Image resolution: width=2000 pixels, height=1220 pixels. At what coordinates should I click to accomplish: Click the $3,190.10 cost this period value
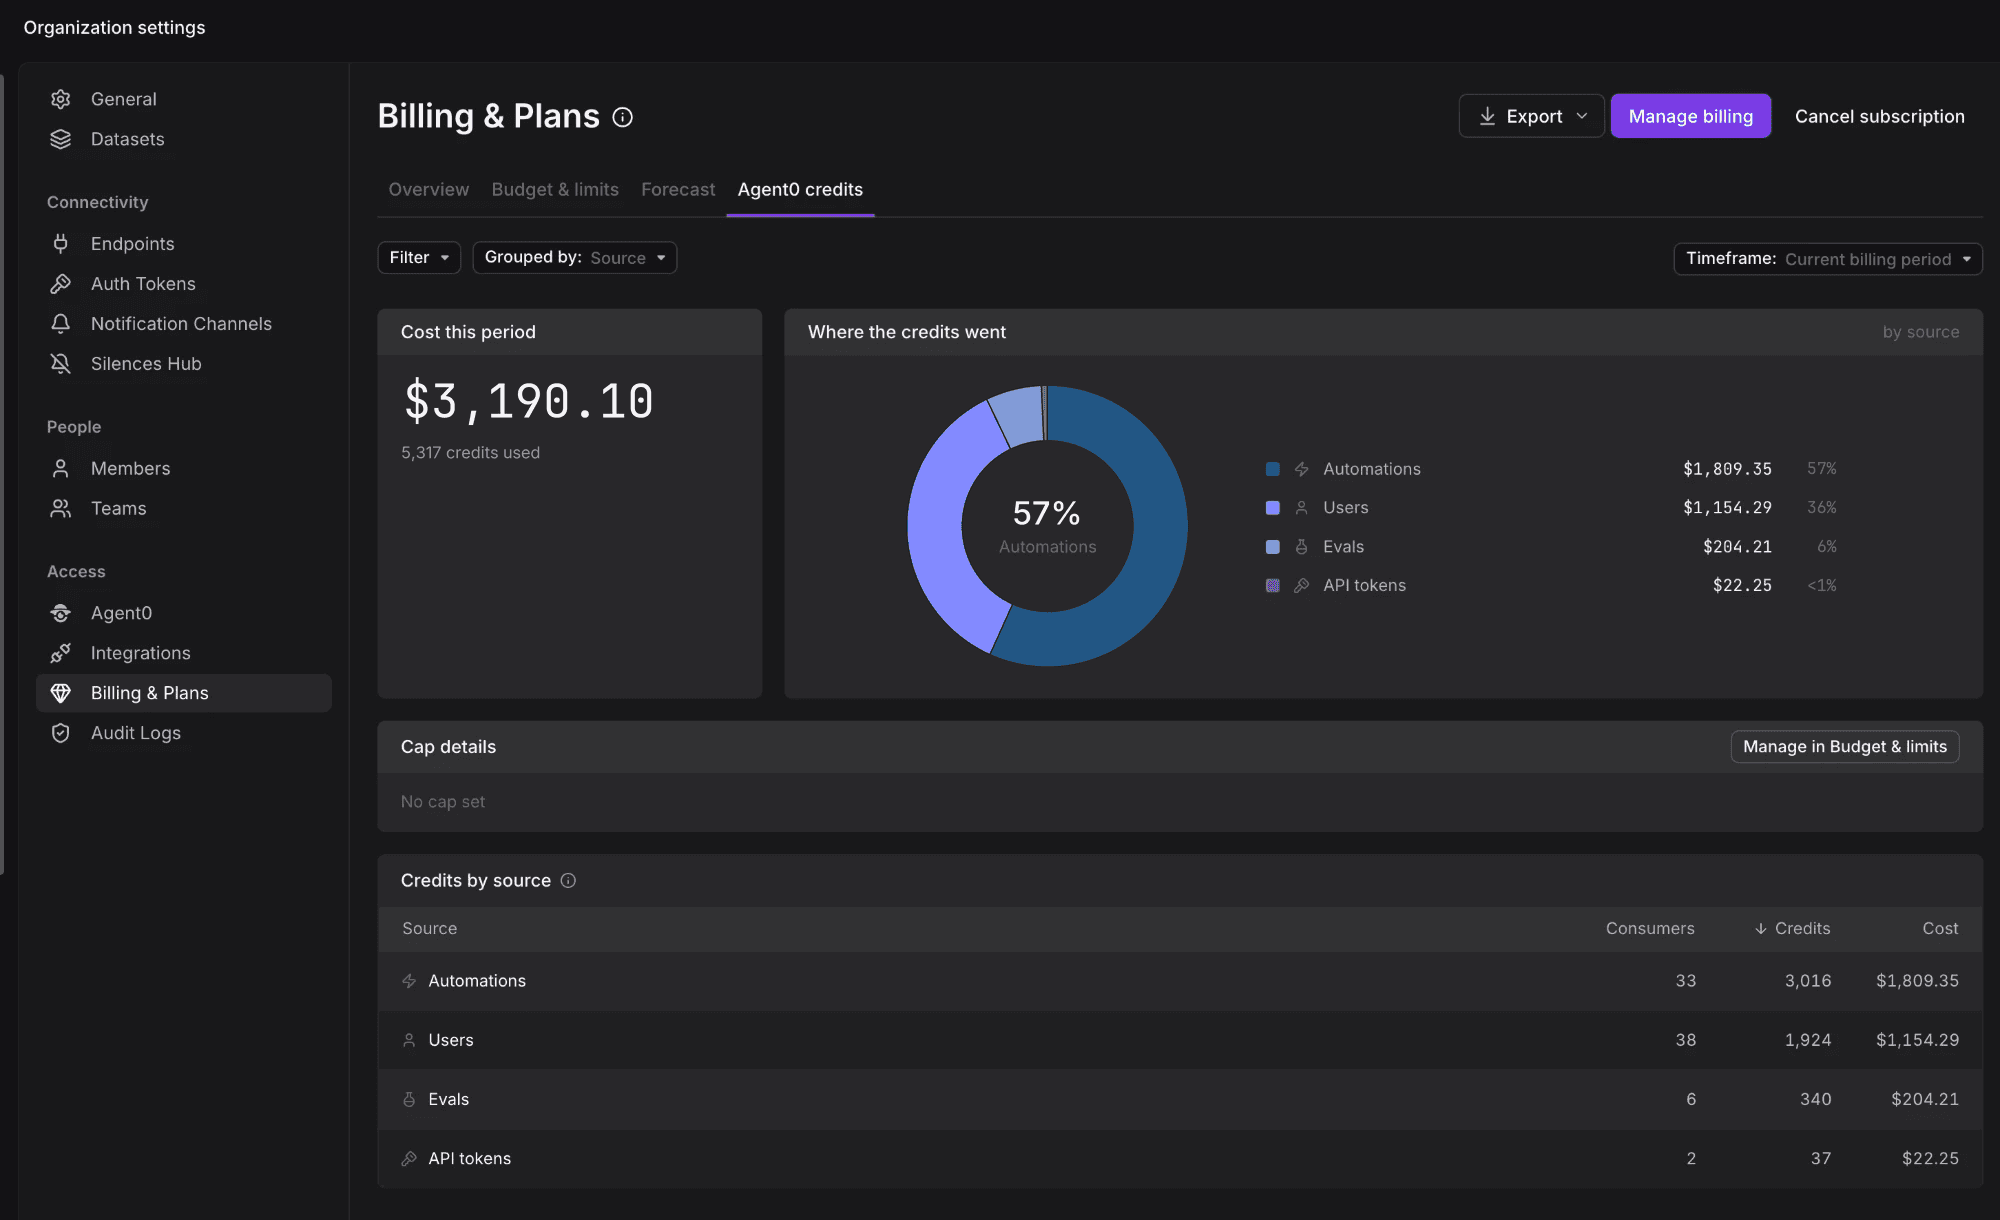point(528,402)
